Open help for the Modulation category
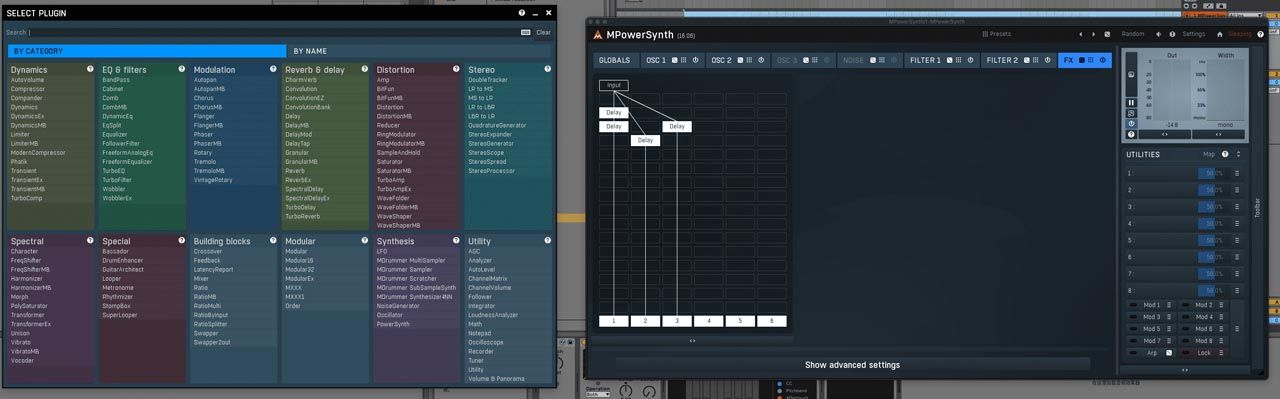 tap(272, 70)
